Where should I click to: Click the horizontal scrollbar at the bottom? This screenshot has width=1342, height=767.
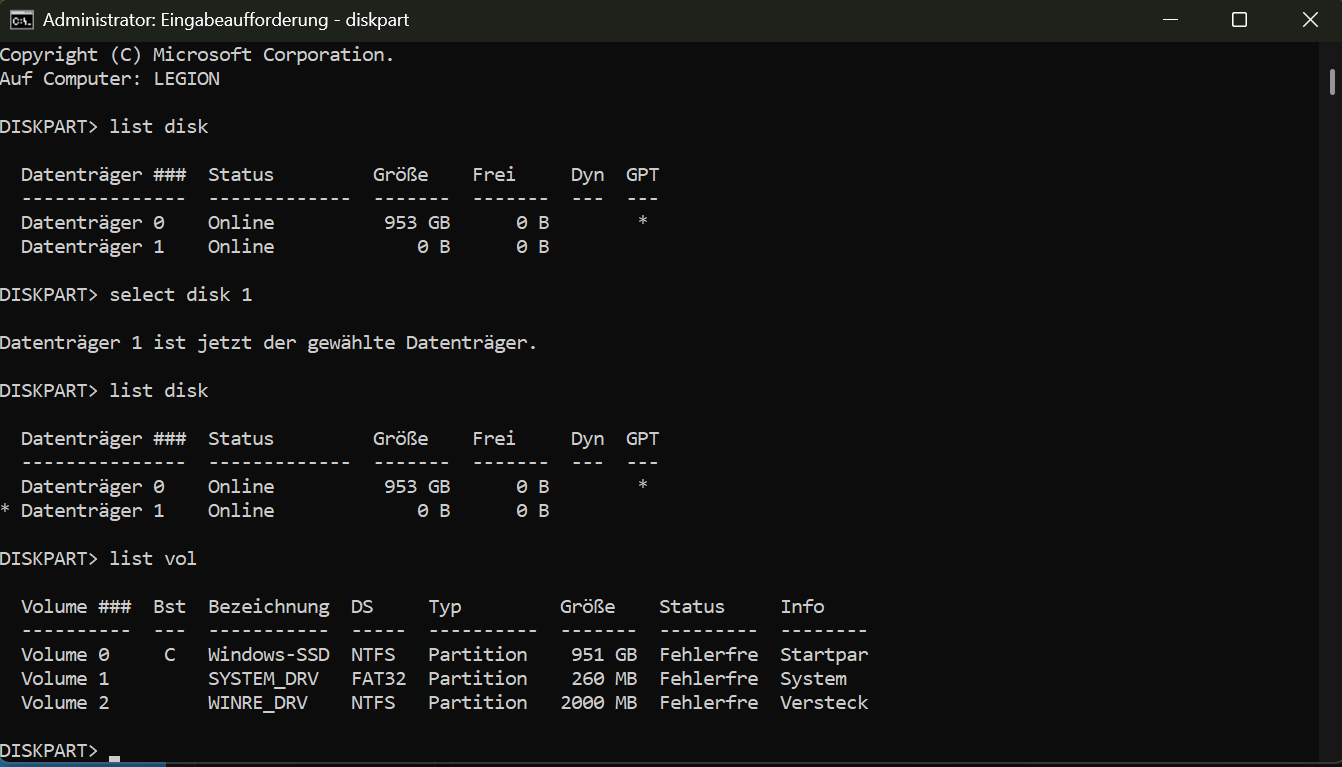(80, 763)
